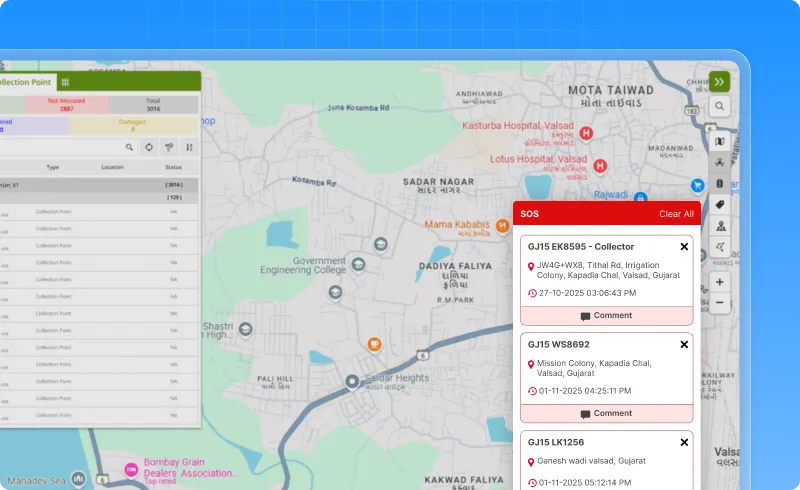Close the GJ15 LK1256 SOS alert
Viewport: 800px width, 490px height.
[684, 442]
